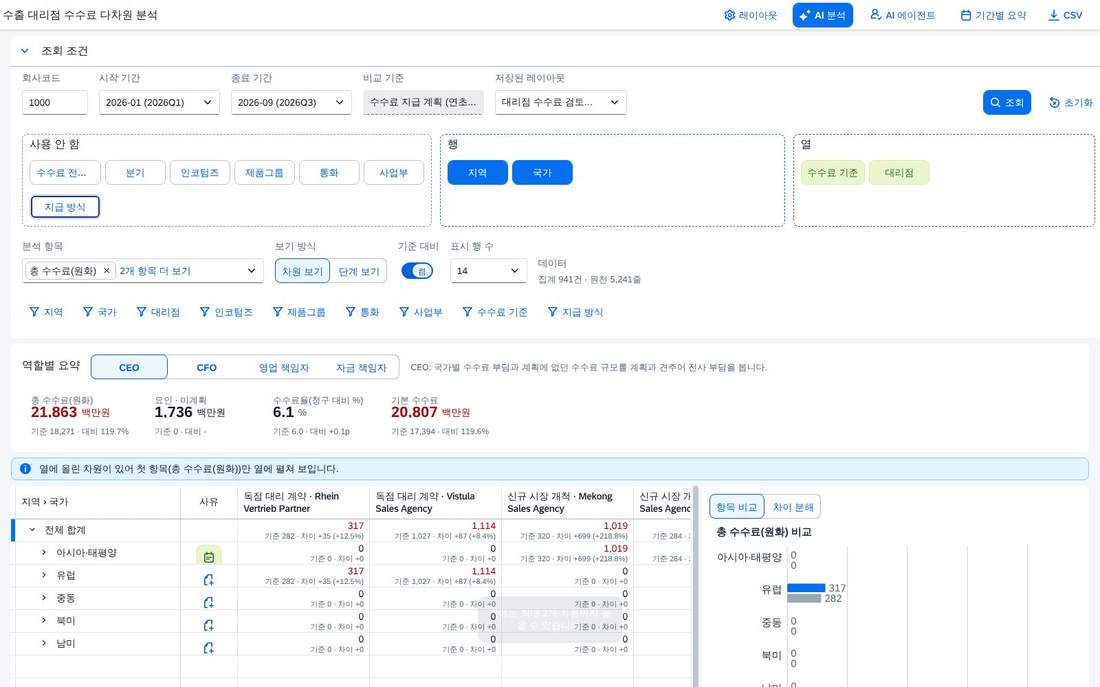Viewport: 1100px width, 687px height.
Task: Switch to the 차이 분해 tab
Action: tap(793, 507)
